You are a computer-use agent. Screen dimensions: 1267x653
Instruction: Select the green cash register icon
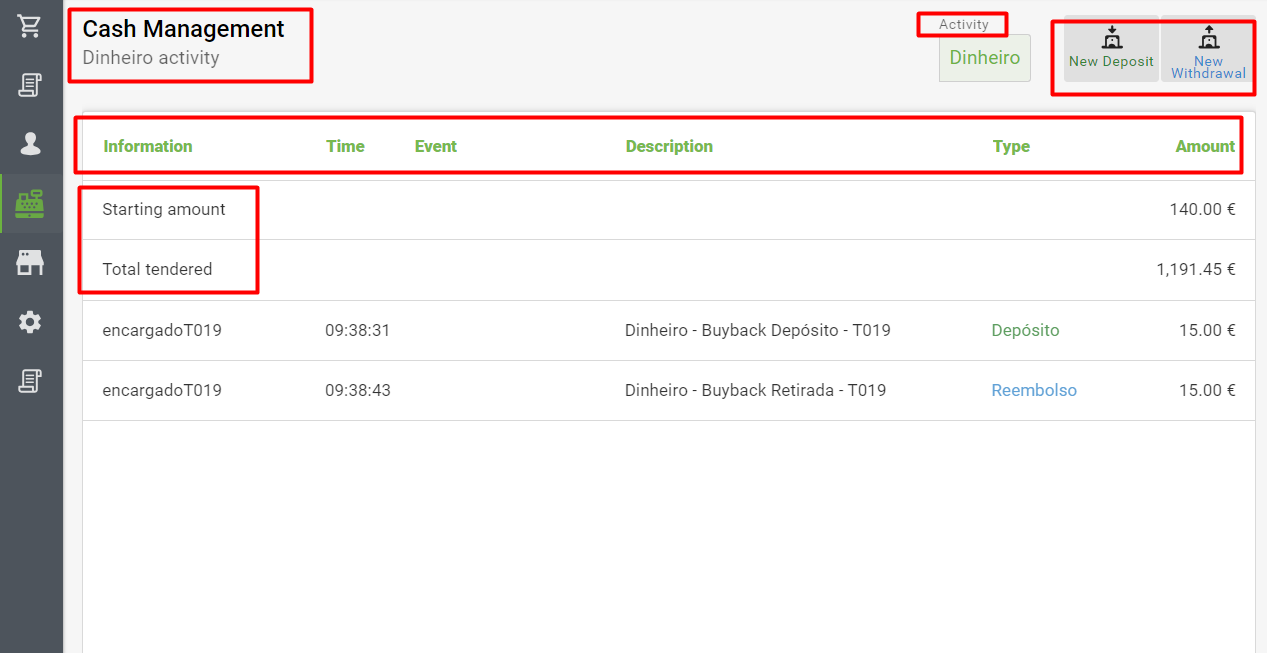[x=30, y=203]
